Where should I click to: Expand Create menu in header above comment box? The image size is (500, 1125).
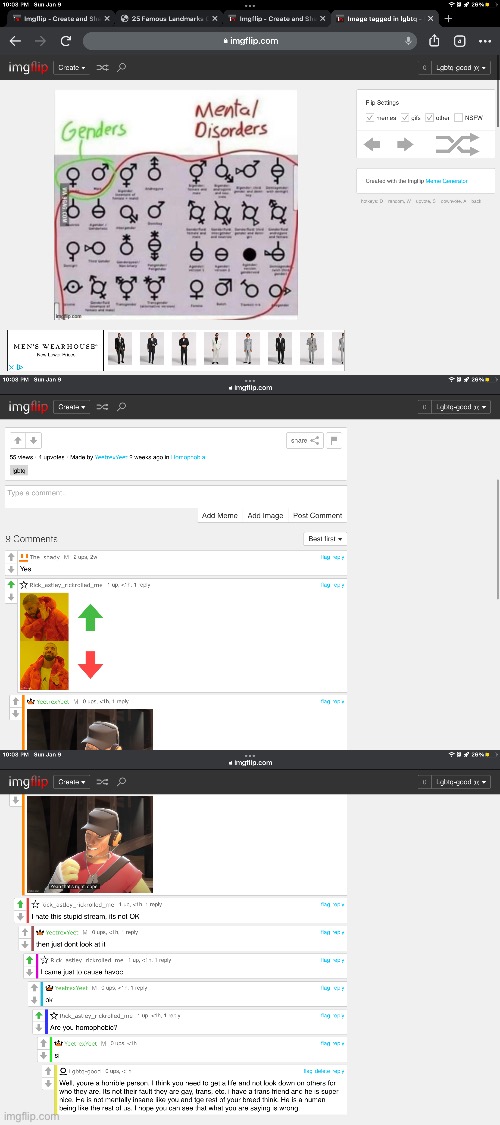pyautogui.click(x=71, y=407)
